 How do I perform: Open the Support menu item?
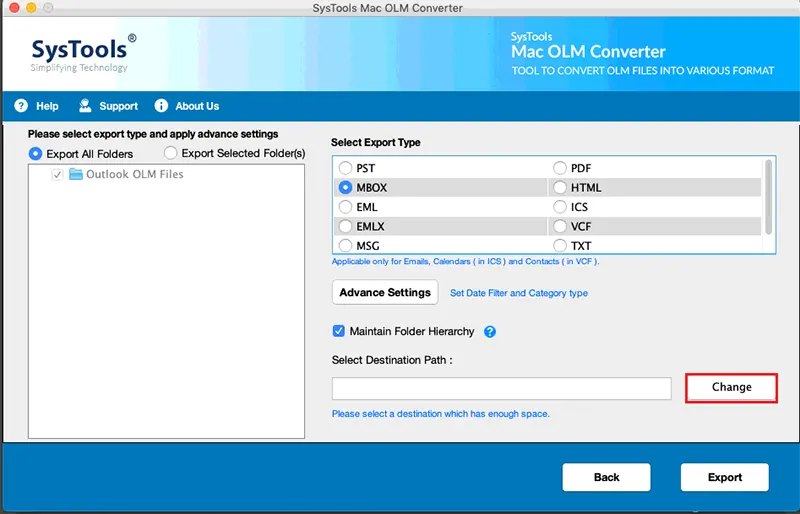(x=118, y=106)
